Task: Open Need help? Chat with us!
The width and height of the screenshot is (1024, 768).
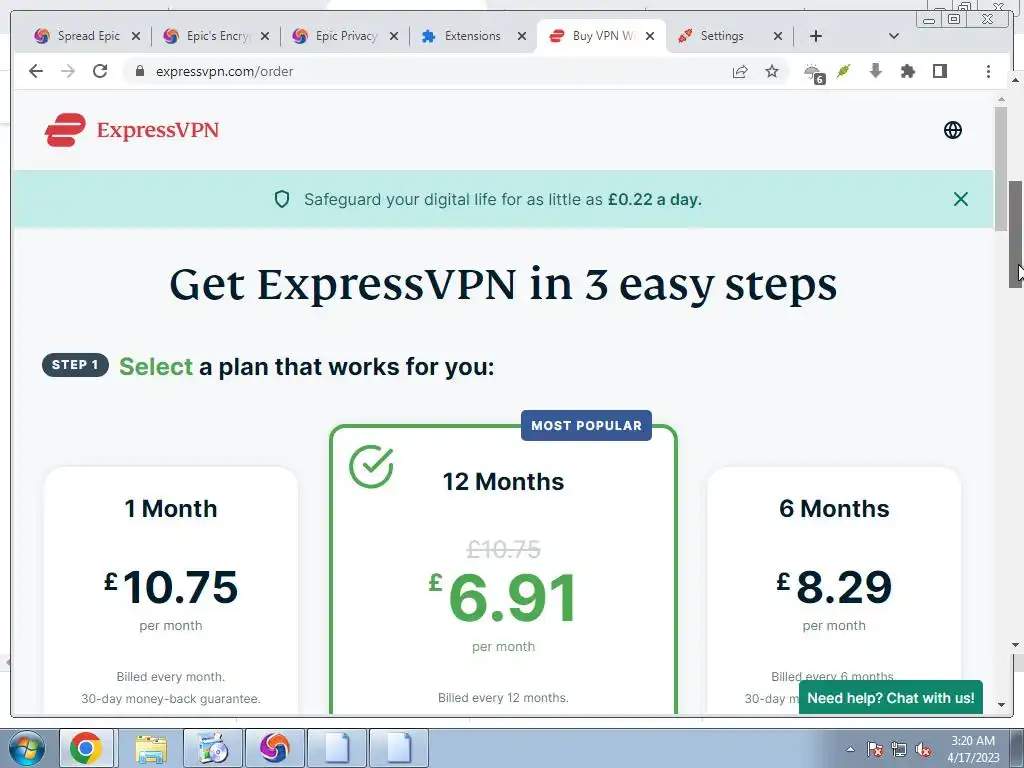Action: pos(891,698)
